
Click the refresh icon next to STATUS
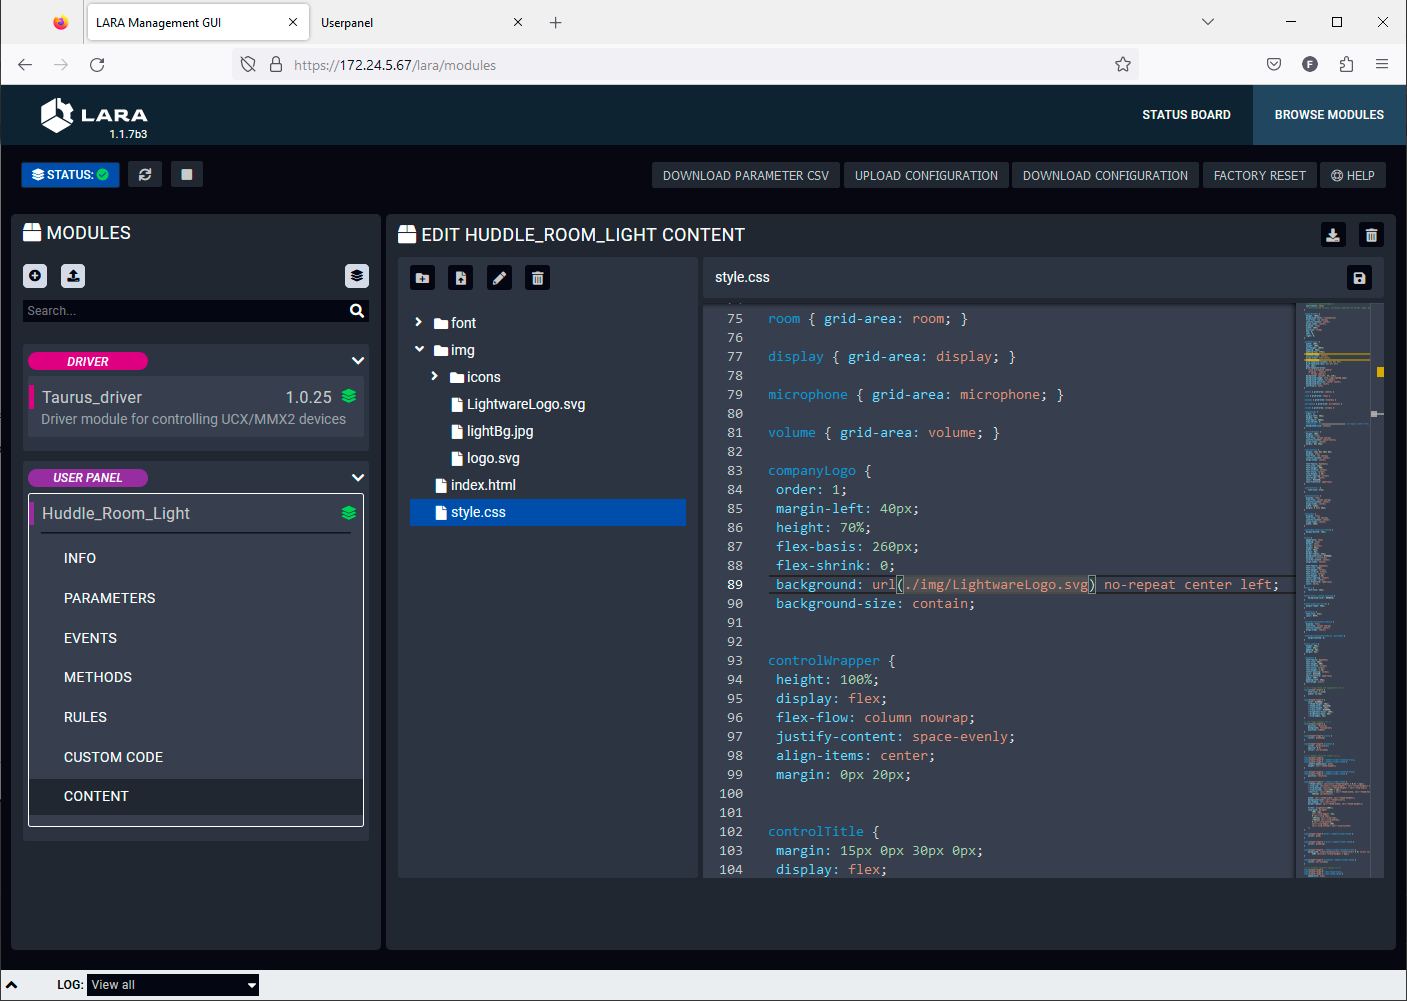point(145,175)
